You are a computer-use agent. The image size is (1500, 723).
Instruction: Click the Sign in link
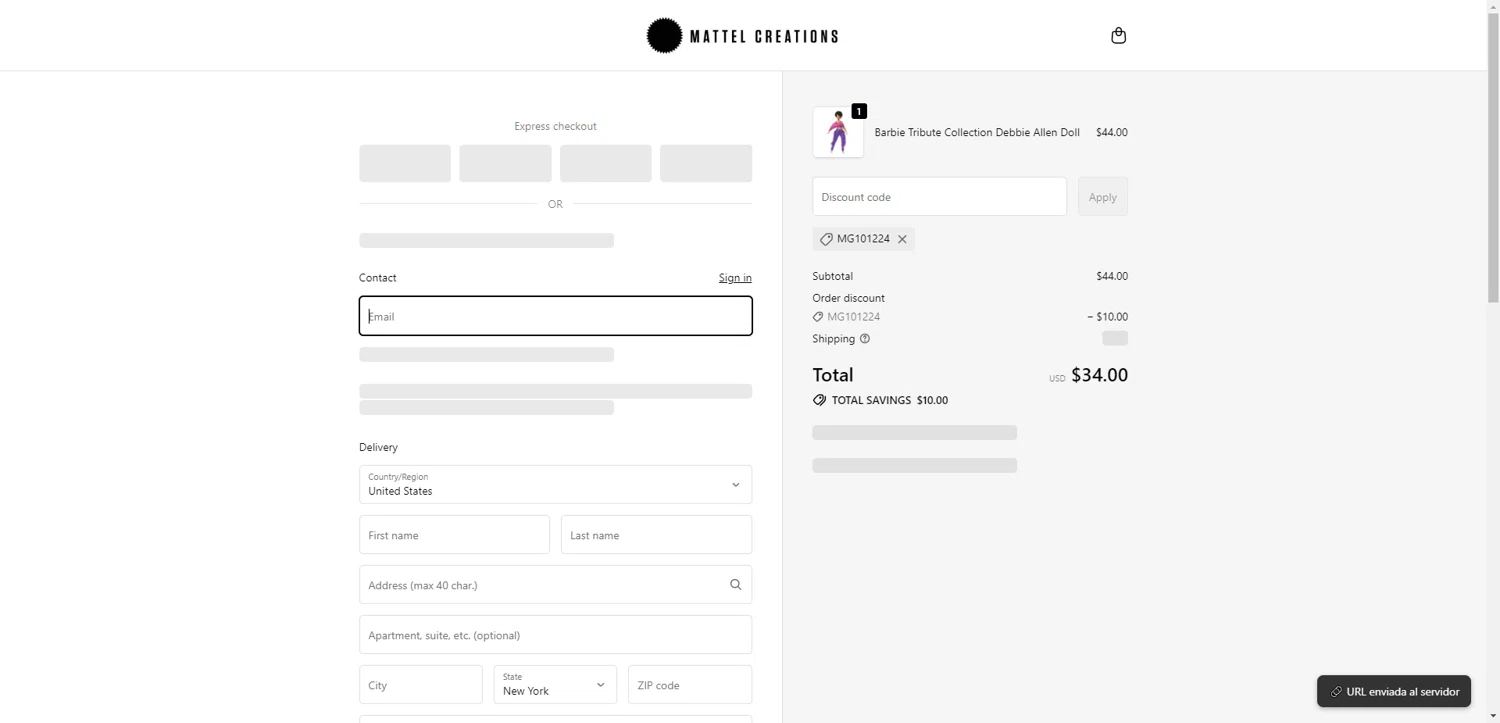[x=735, y=278]
